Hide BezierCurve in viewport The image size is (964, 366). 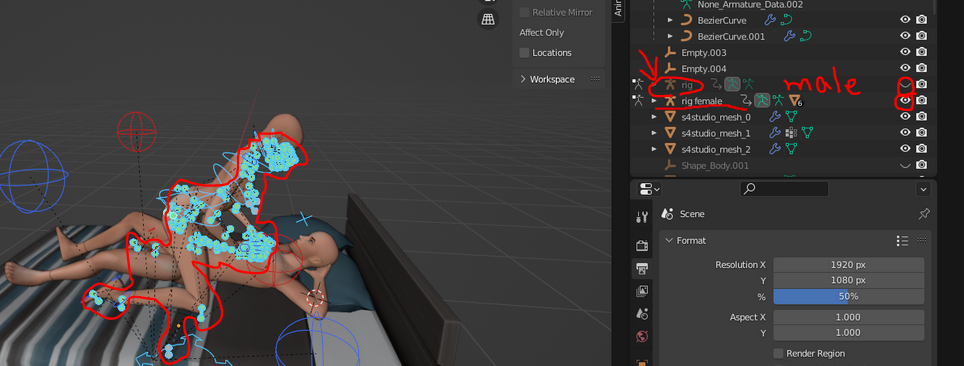(905, 20)
